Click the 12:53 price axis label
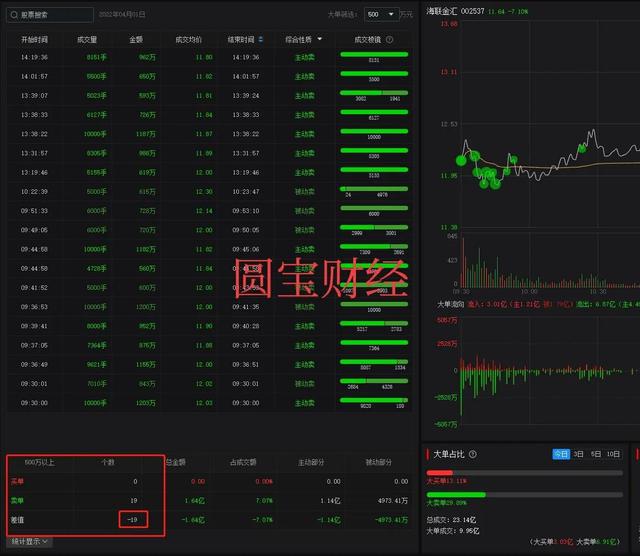The height and width of the screenshot is (556, 640). pyautogui.click(x=449, y=124)
